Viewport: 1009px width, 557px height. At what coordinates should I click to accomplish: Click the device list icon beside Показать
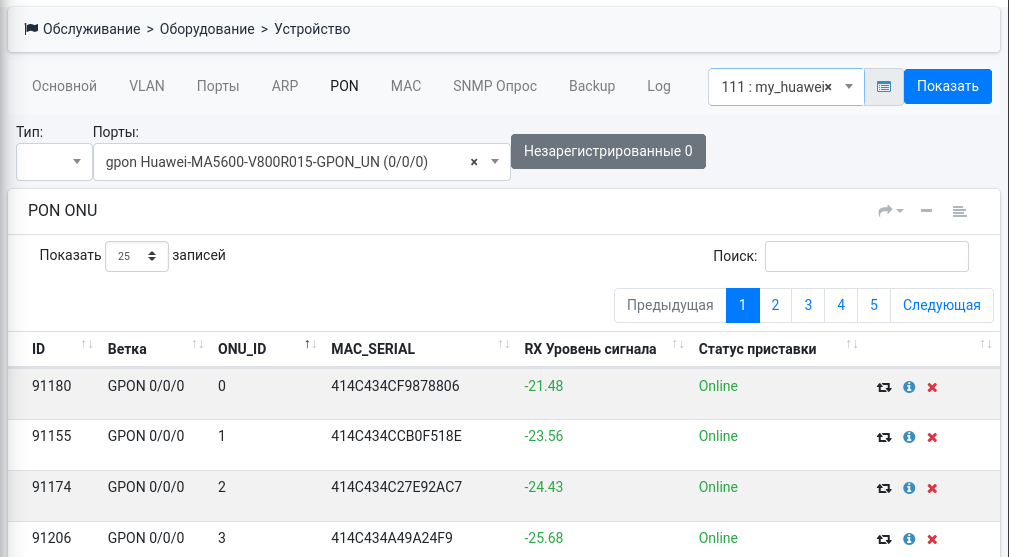(x=884, y=87)
